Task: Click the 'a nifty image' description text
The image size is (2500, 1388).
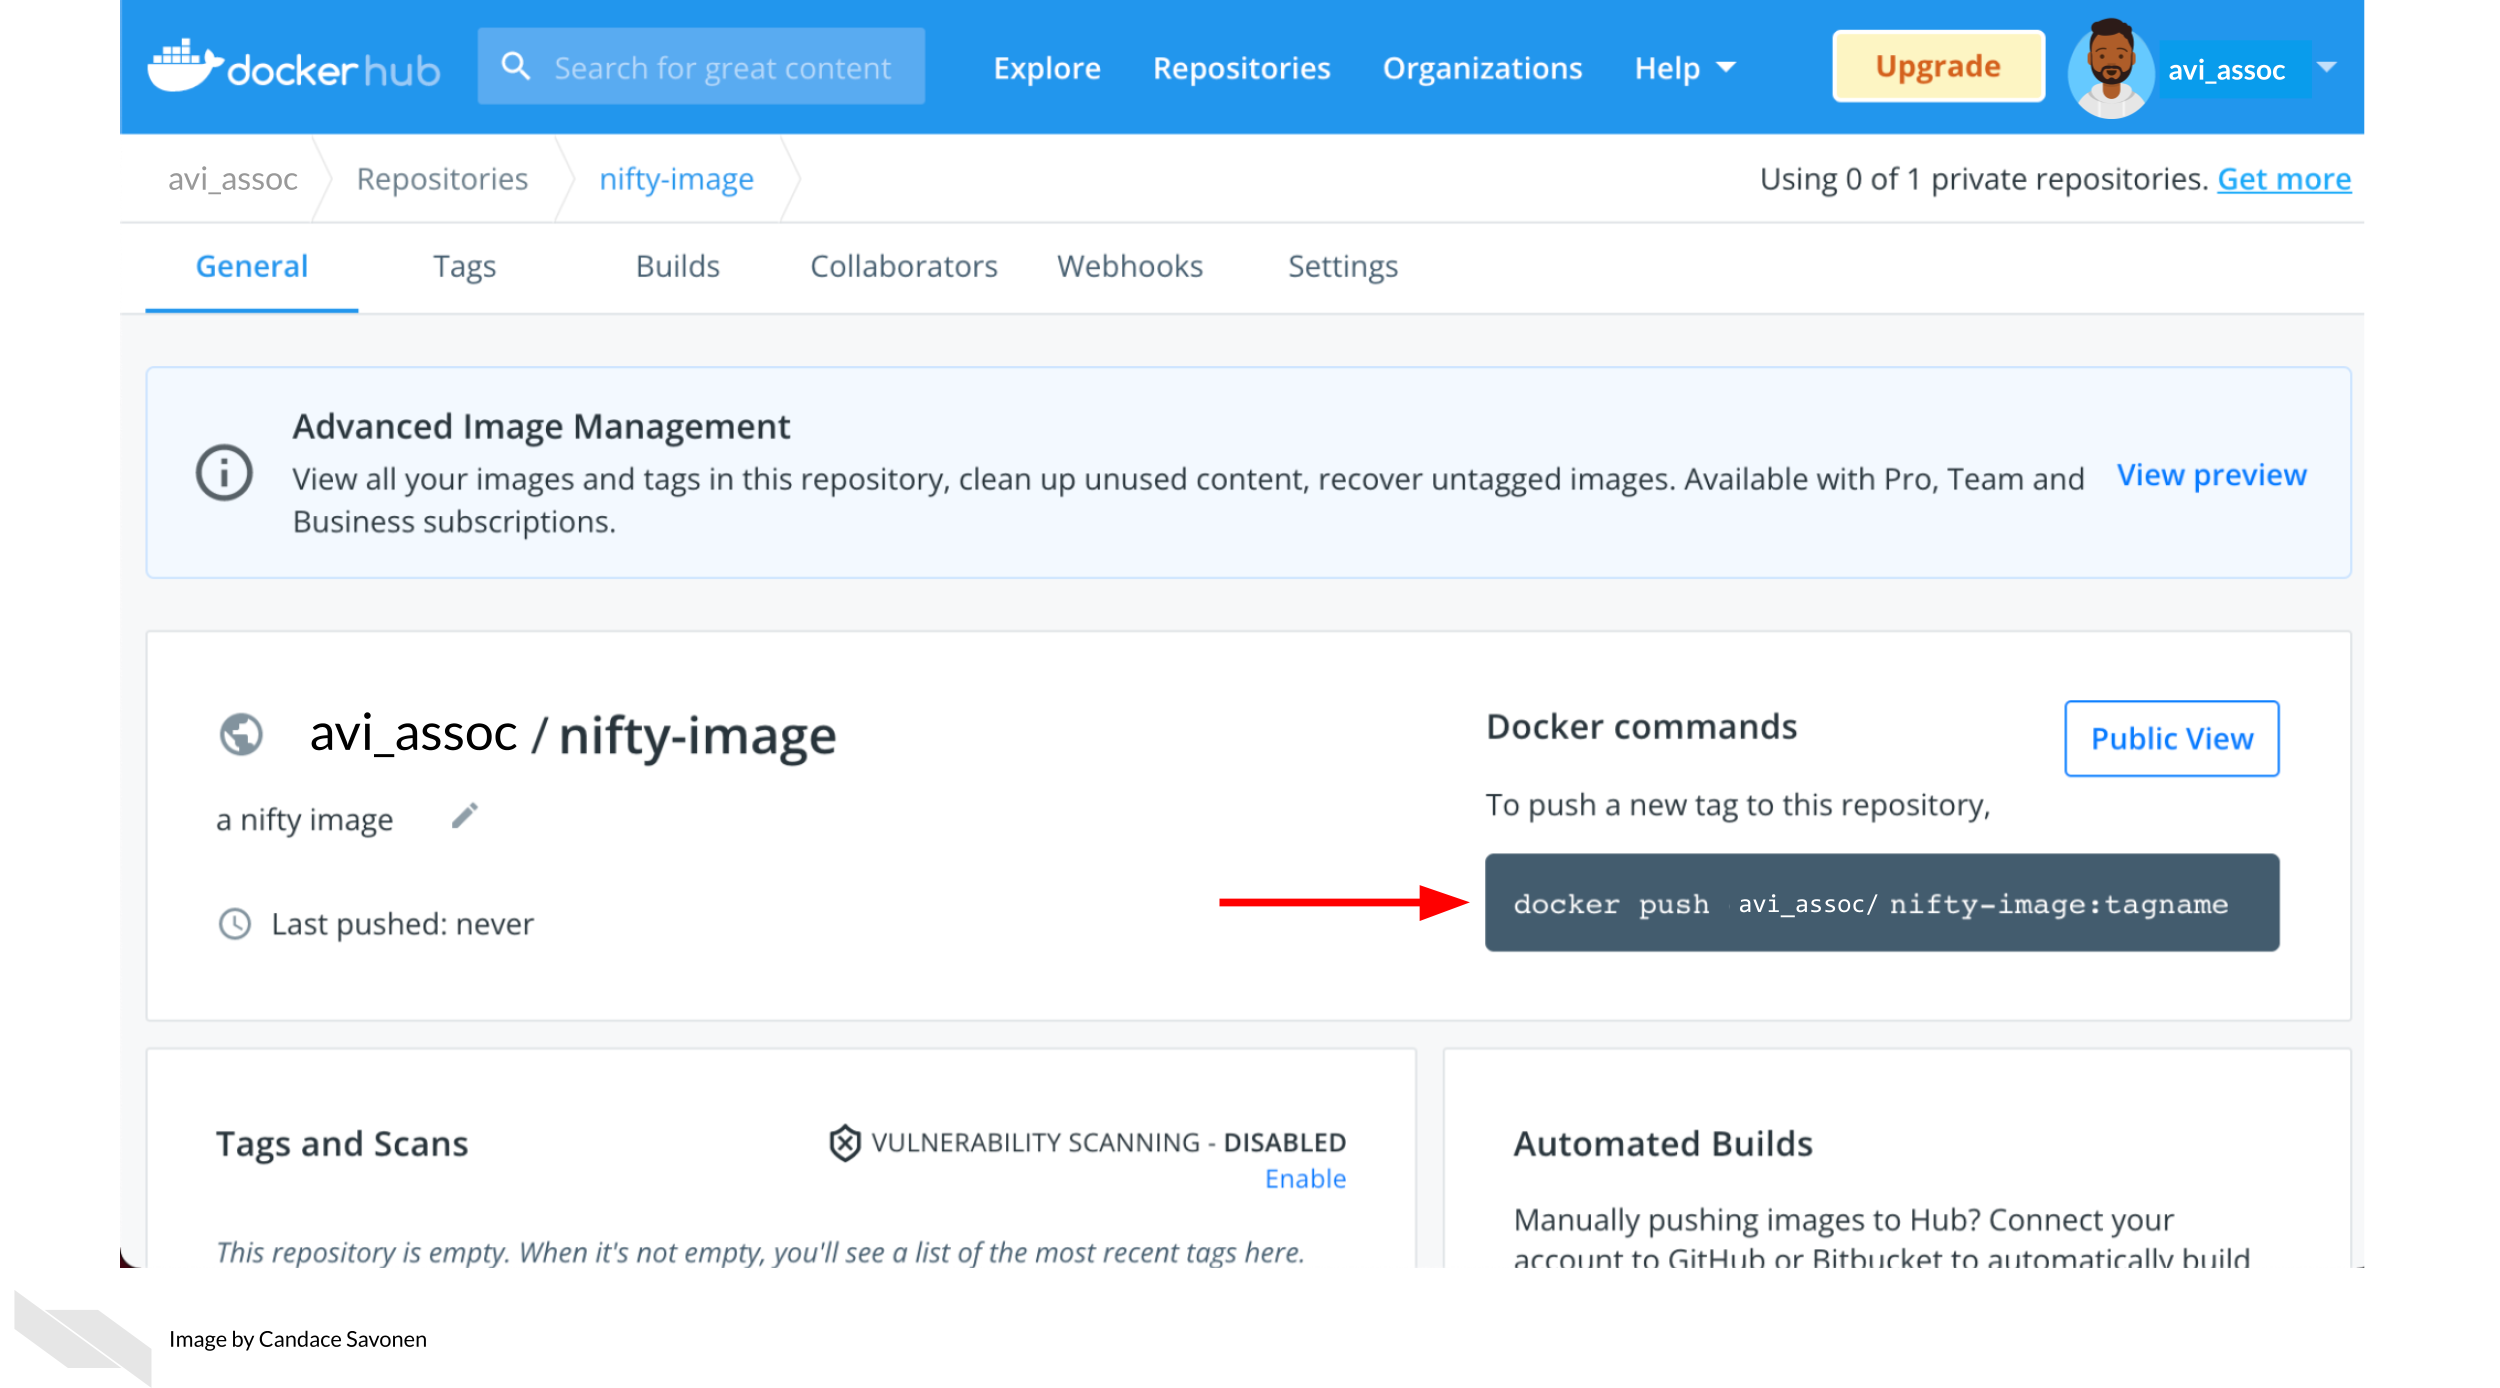Action: [x=305, y=820]
